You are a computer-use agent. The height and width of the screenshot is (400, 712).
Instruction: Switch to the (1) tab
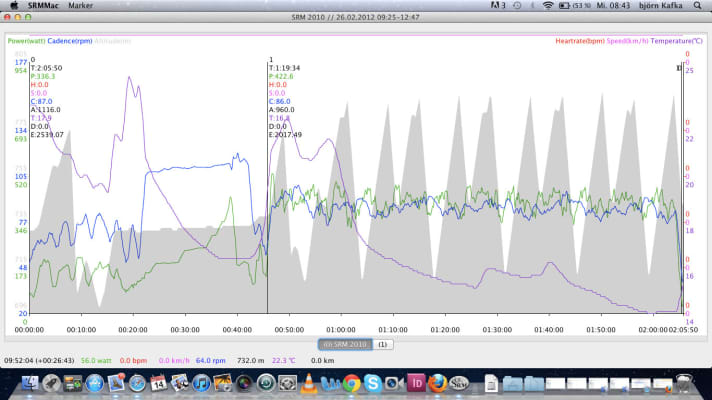pos(384,344)
